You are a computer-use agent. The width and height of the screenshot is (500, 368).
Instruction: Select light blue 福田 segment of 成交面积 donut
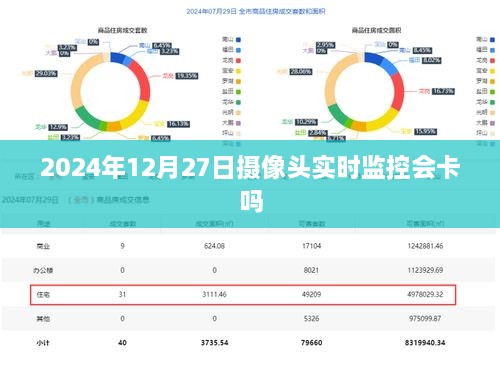[x=389, y=66]
